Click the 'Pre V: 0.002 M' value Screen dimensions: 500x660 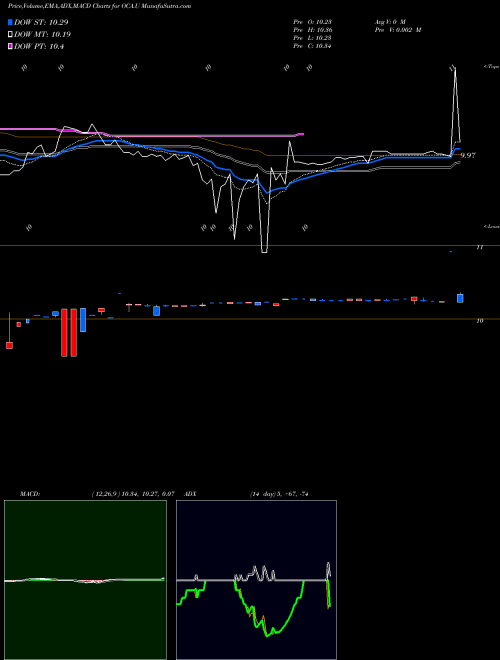[x=398, y=30]
